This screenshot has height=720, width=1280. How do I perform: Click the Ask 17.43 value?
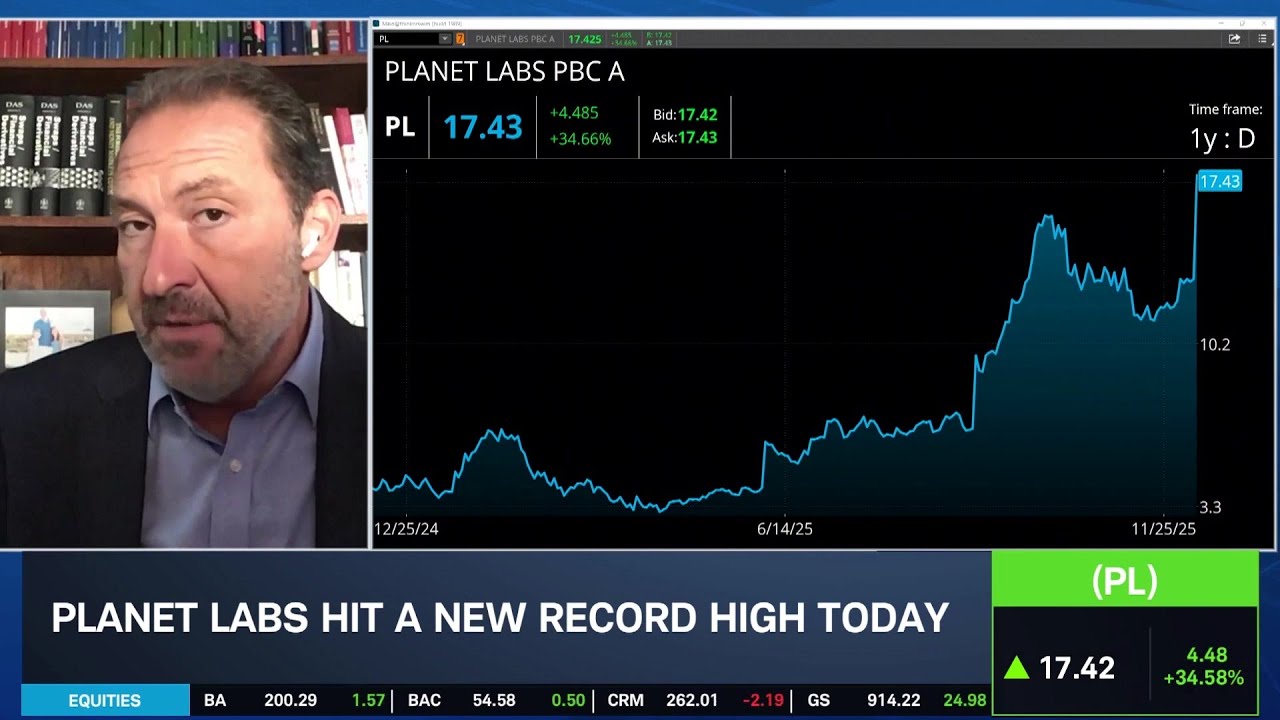pos(685,138)
